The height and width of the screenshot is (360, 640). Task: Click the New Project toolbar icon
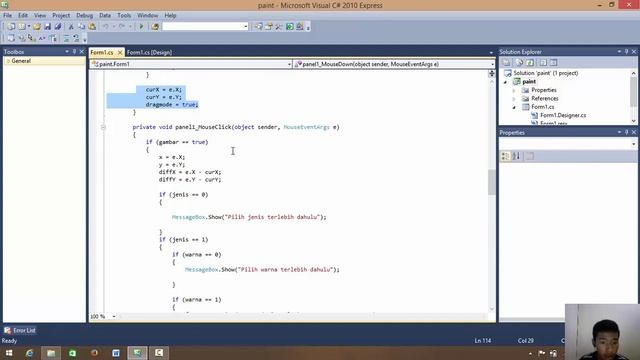click(x=11, y=27)
